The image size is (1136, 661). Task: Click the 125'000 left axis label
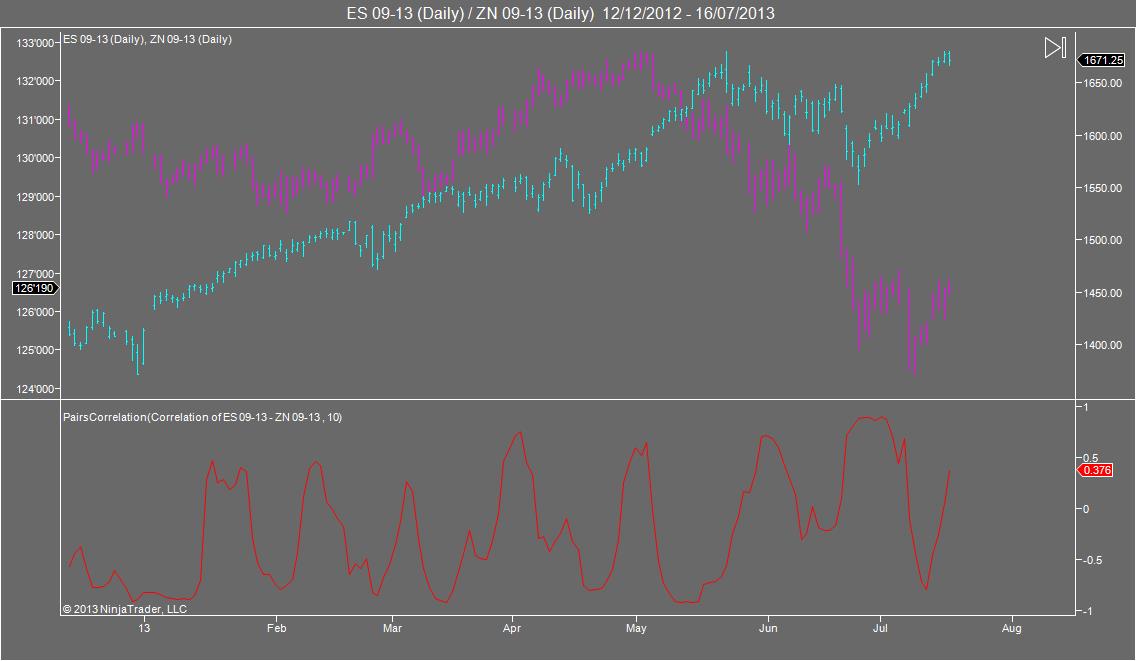click(x=35, y=350)
